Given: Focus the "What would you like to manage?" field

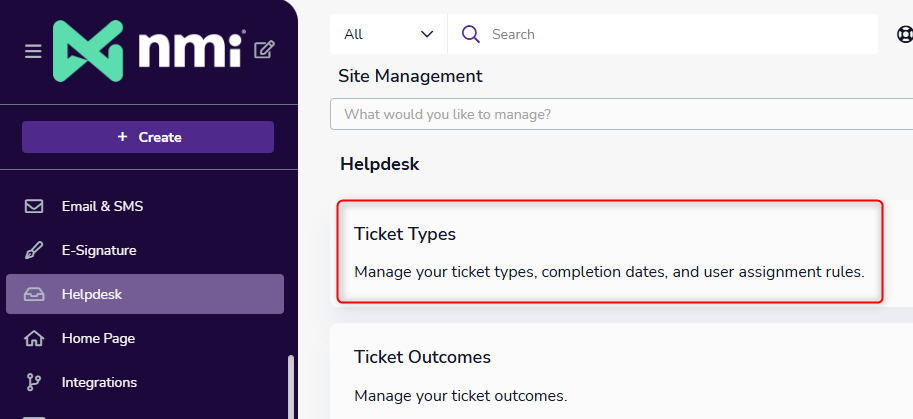Looking at the screenshot, I should coord(620,114).
